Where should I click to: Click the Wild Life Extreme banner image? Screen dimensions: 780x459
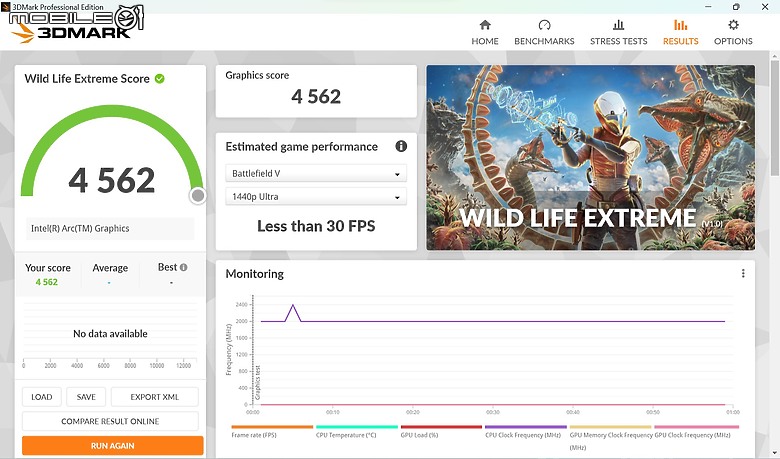coord(590,157)
